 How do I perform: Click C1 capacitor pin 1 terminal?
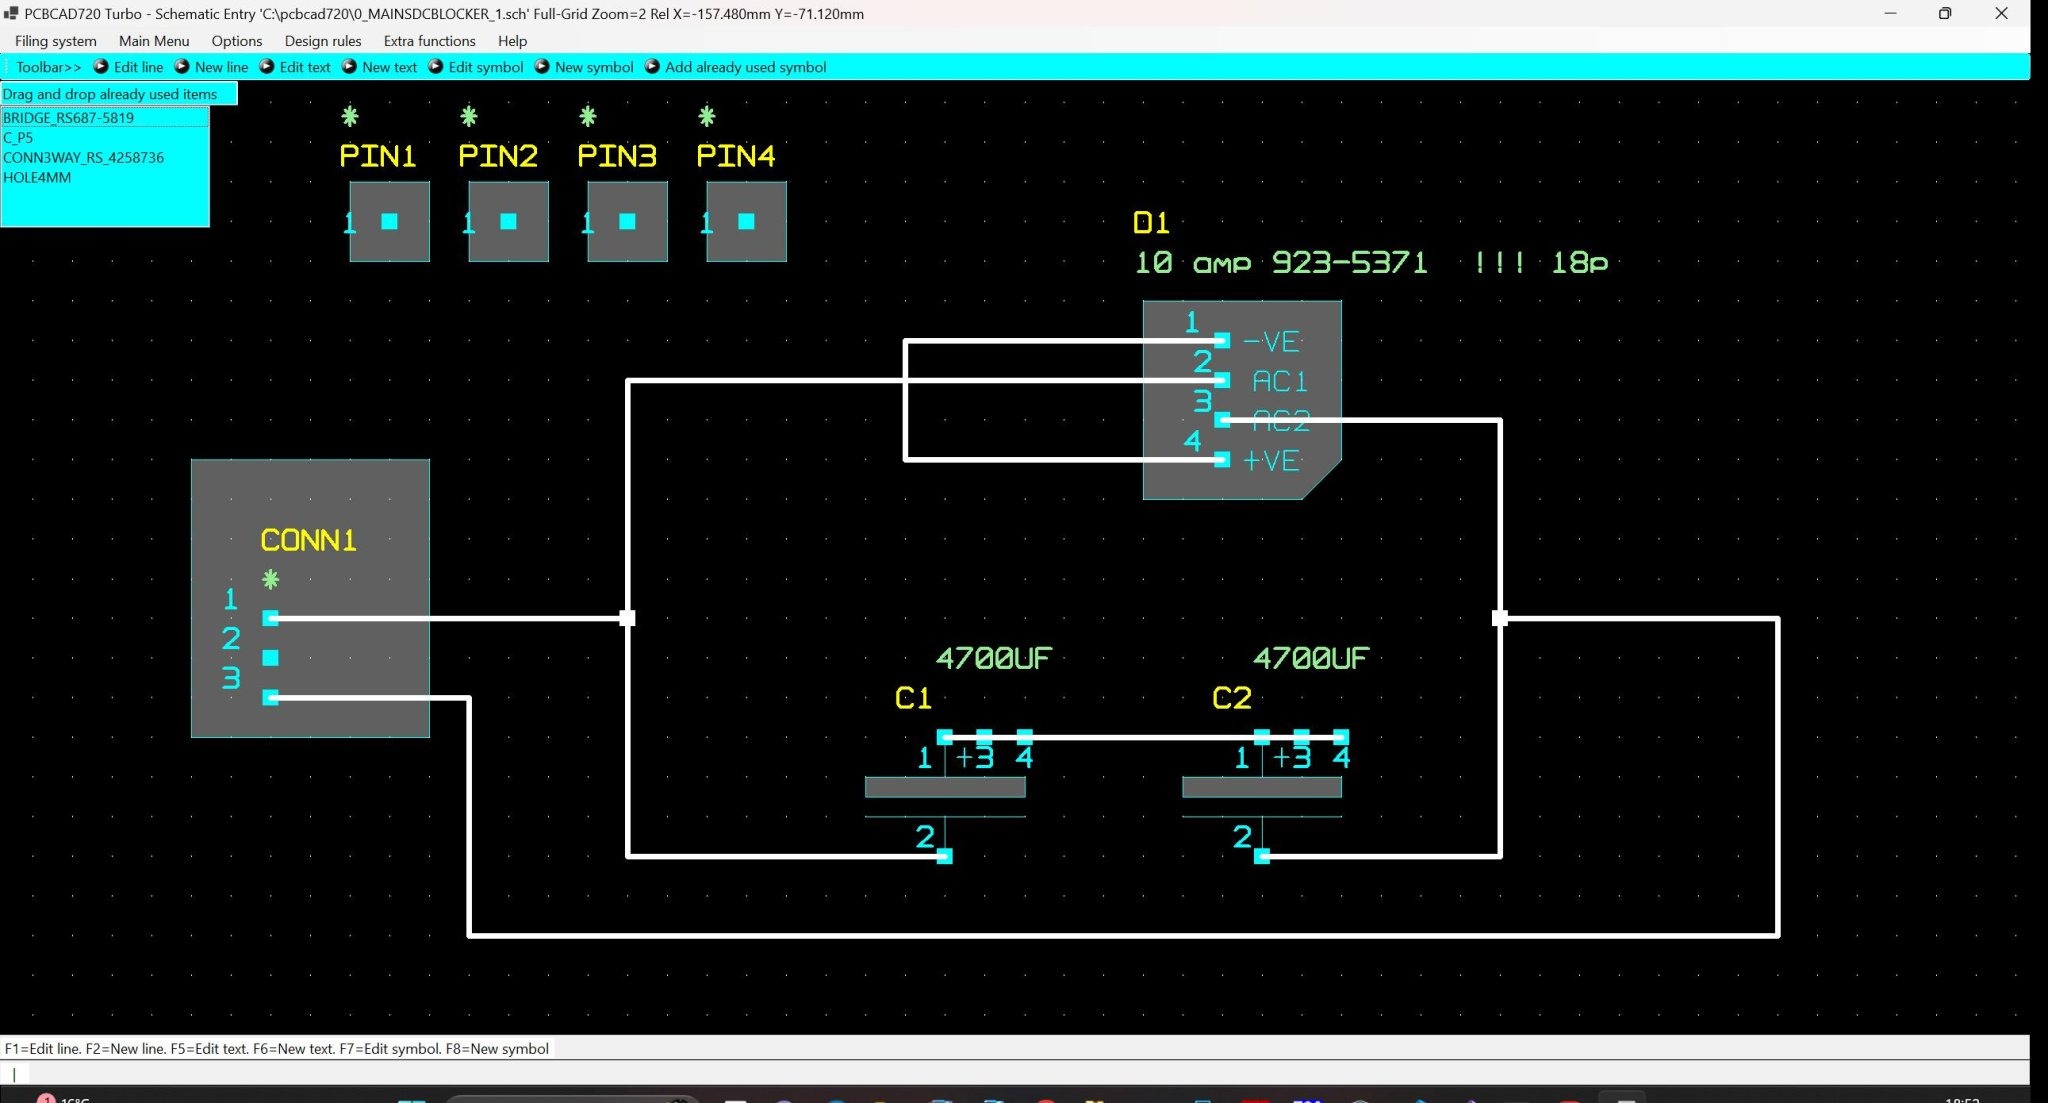click(x=945, y=737)
